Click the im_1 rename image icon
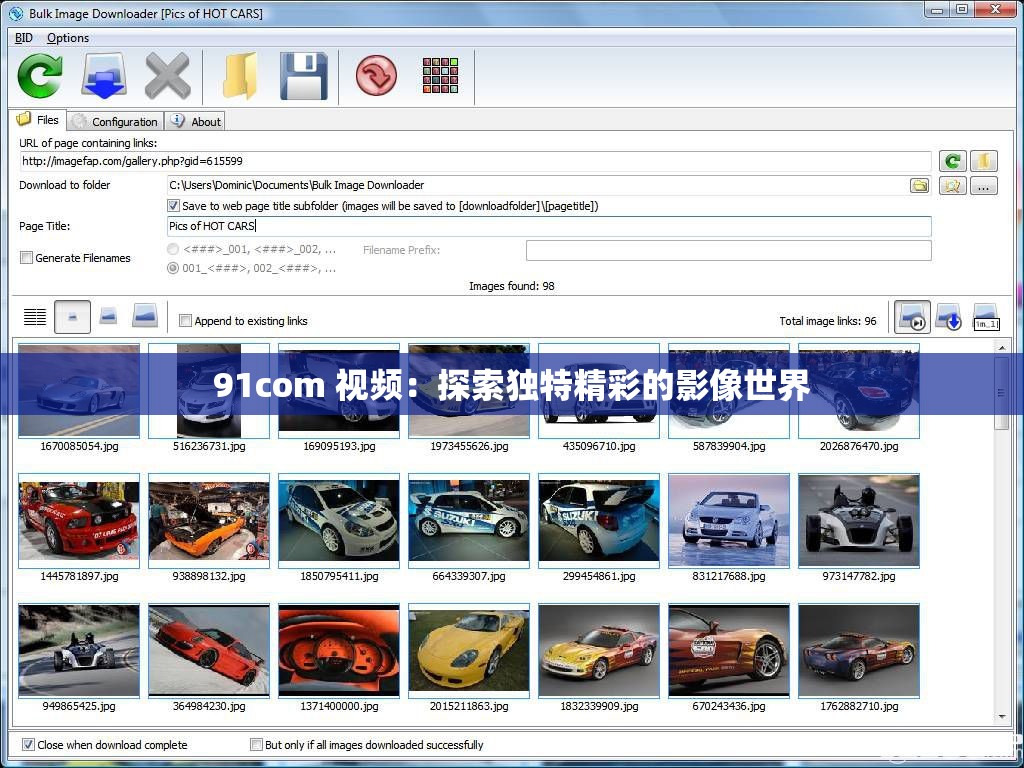1024x768 pixels. (986, 317)
